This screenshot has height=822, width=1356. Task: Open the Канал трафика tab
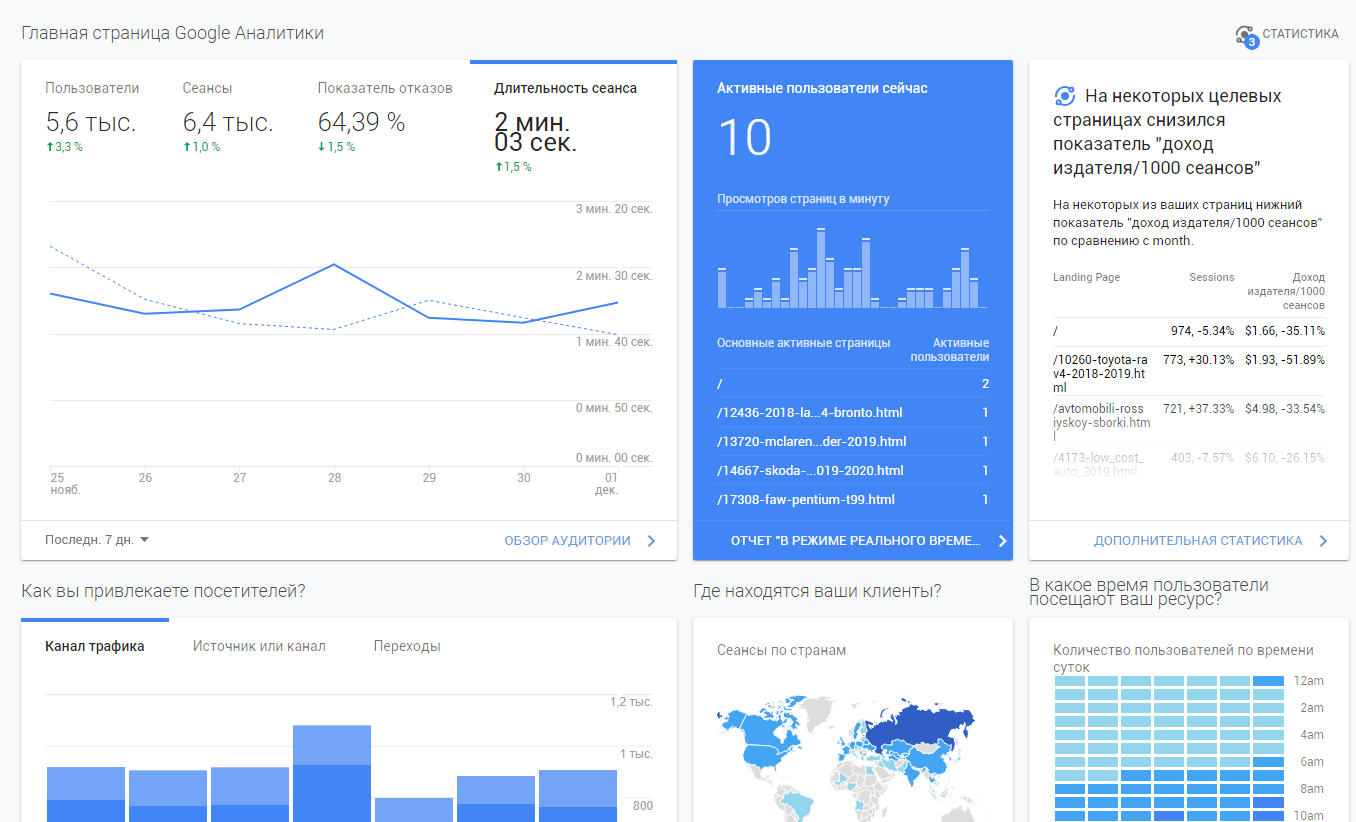[95, 646]
